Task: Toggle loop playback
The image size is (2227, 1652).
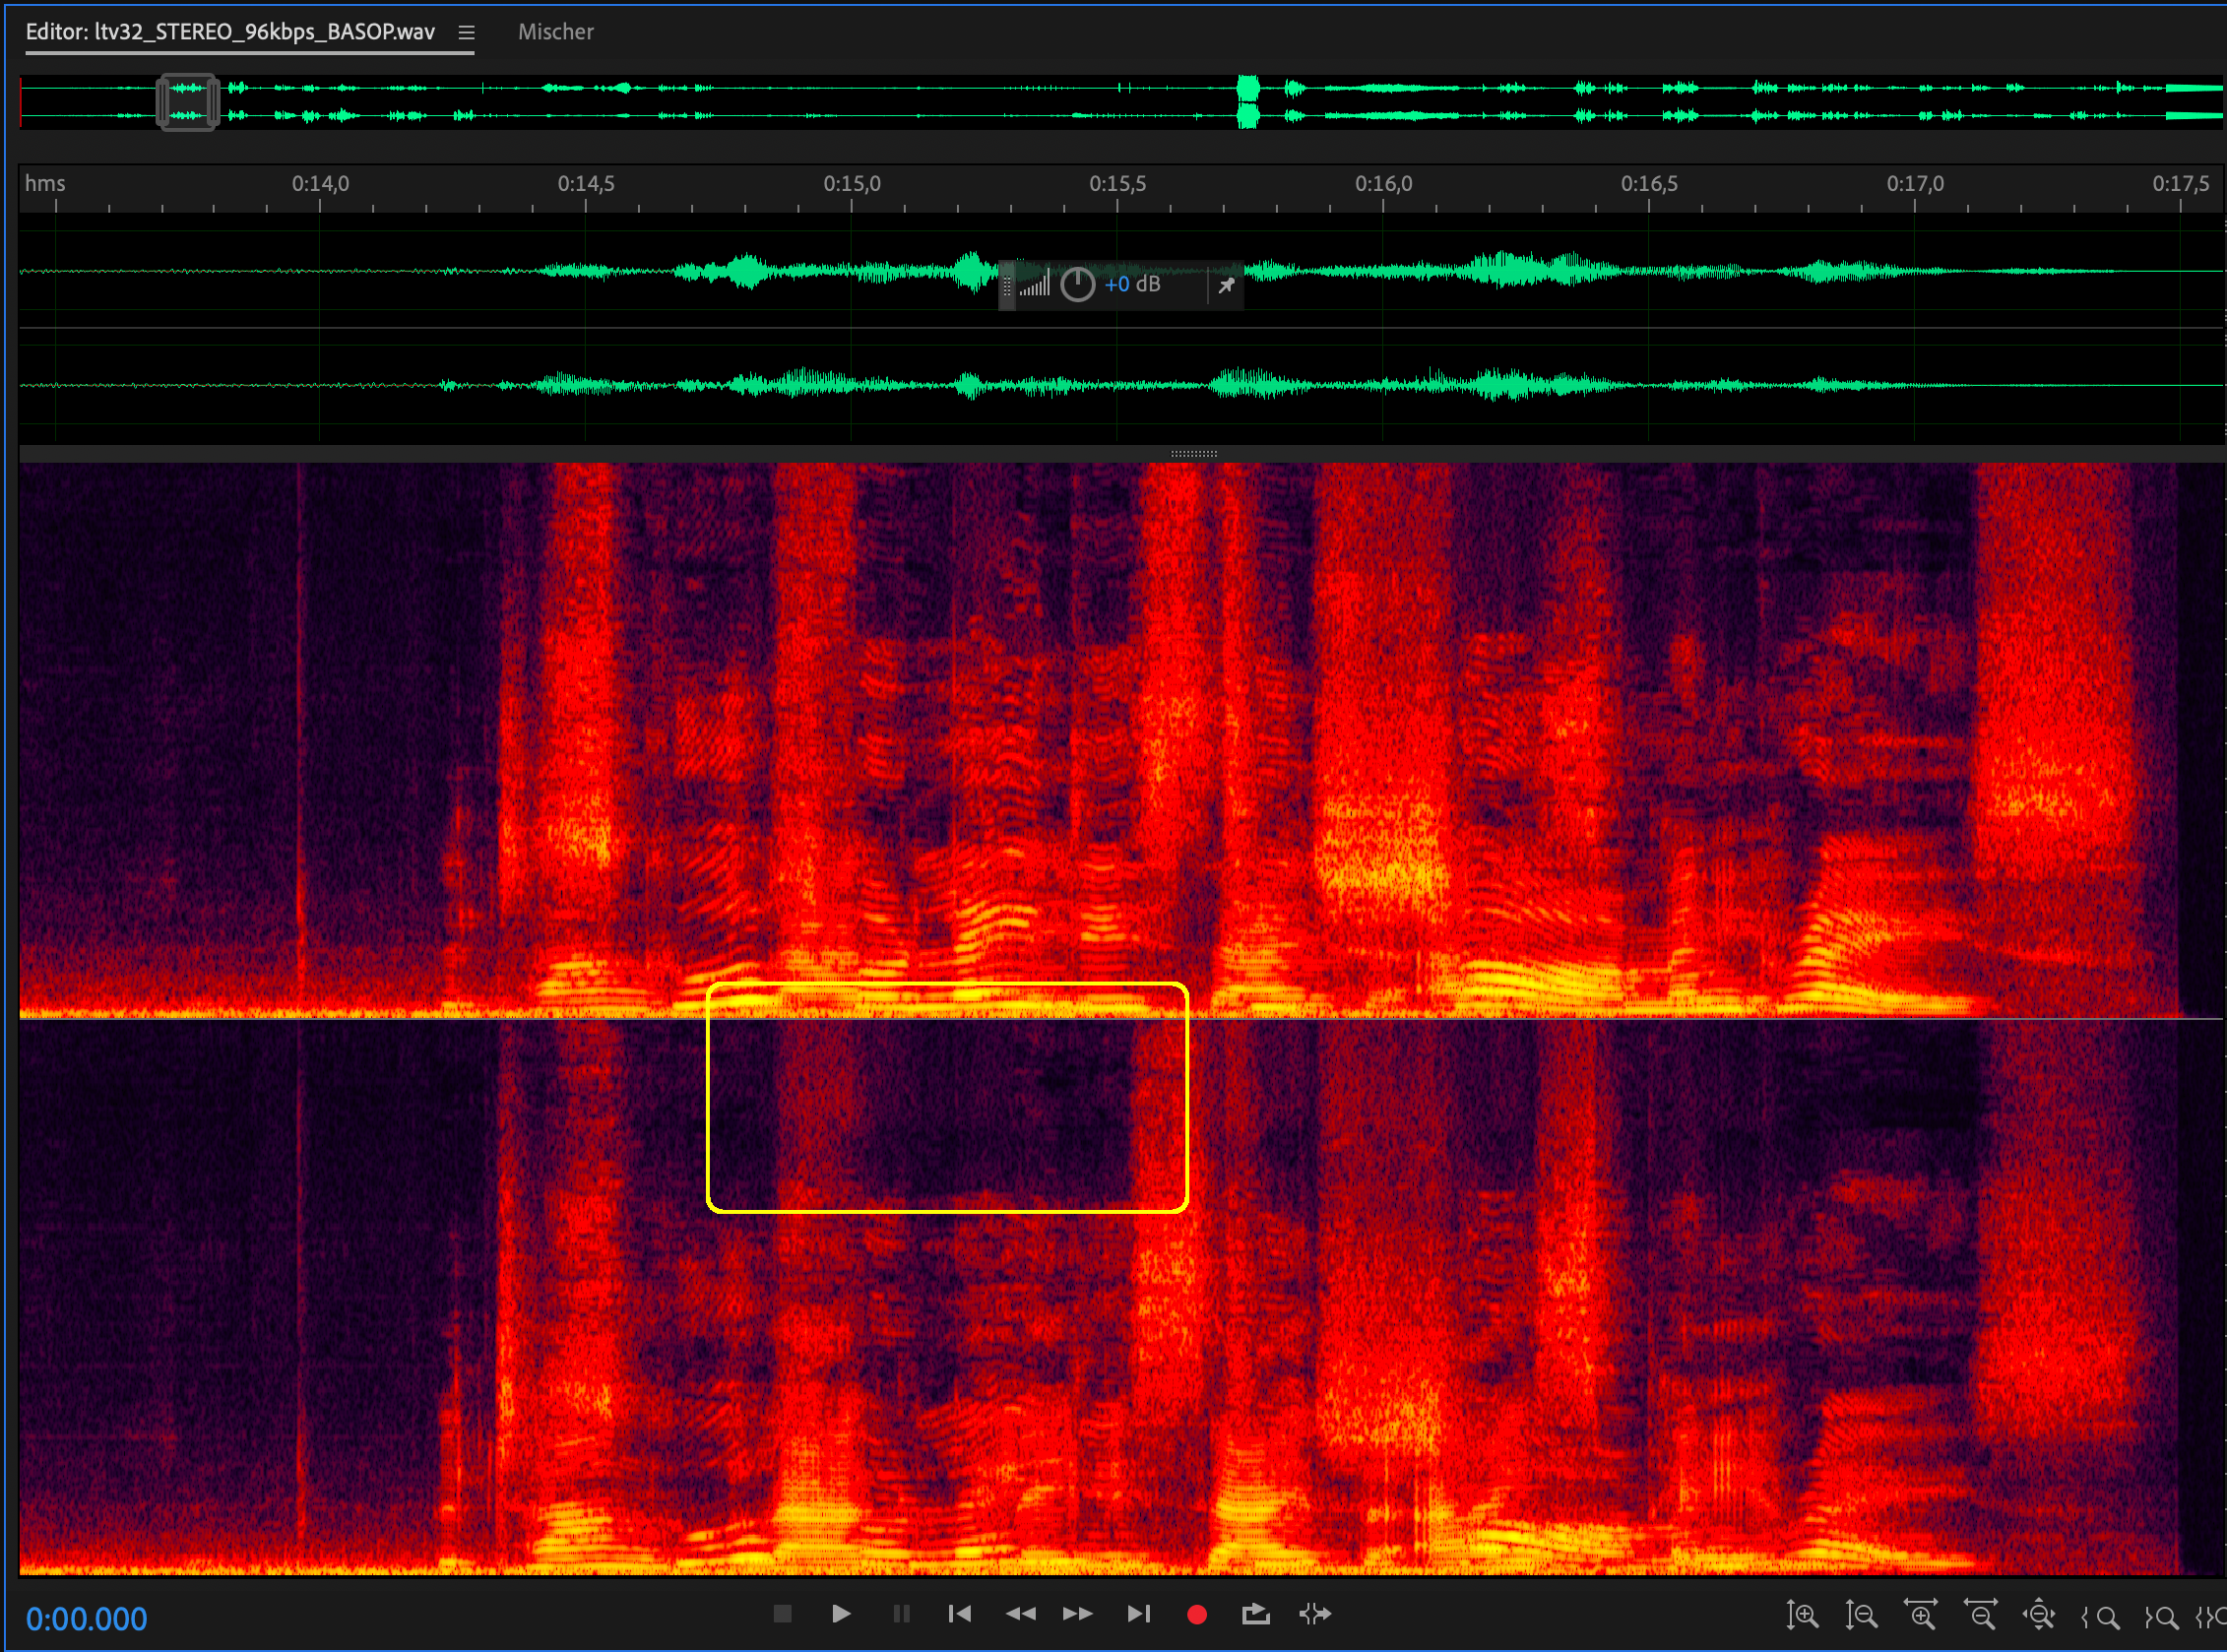Action: click(x=1255, y=1614)
